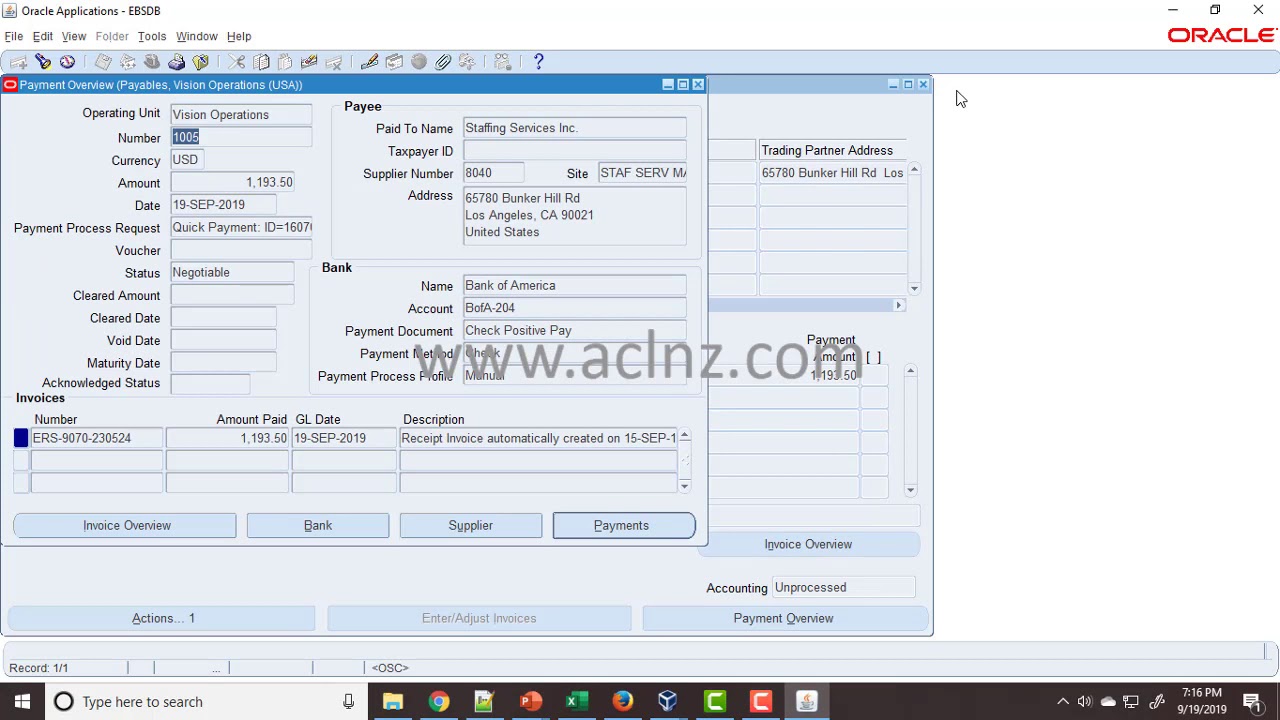Click the Invoice Overview button in Payment Overview
Image resolution: width=1280 pixels, height=720 pixels.
125,525
